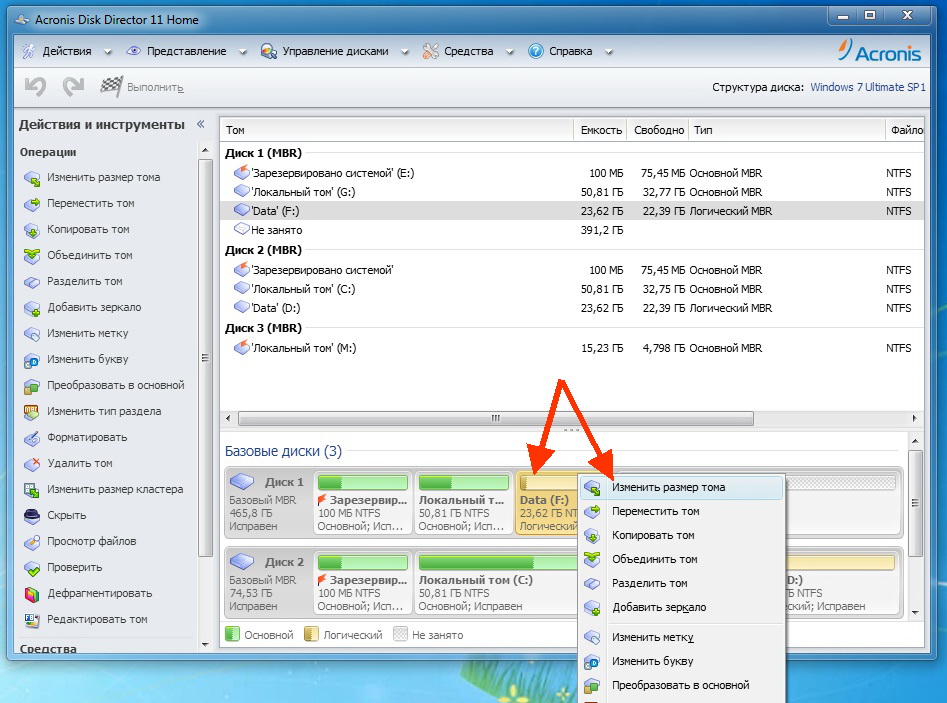
Task: Click Удалить том in the left sidebar
Action: click(79, 464)
